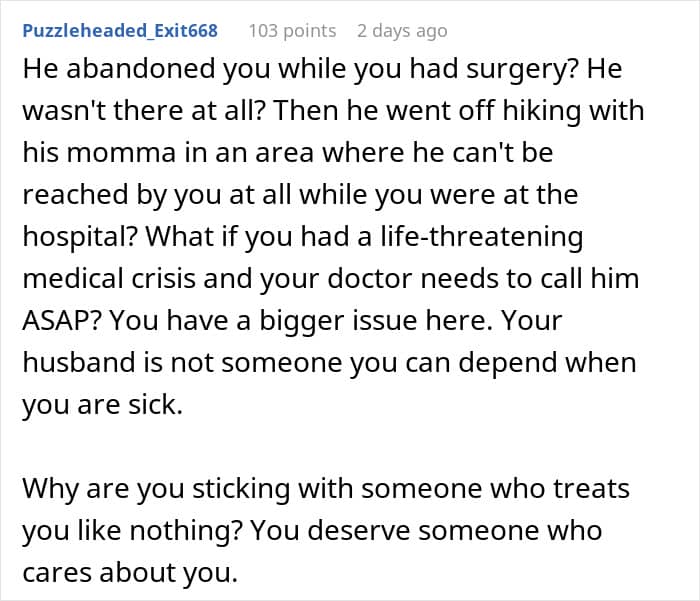
Task: Click the words "his momma"
Action: click(100, 153)
